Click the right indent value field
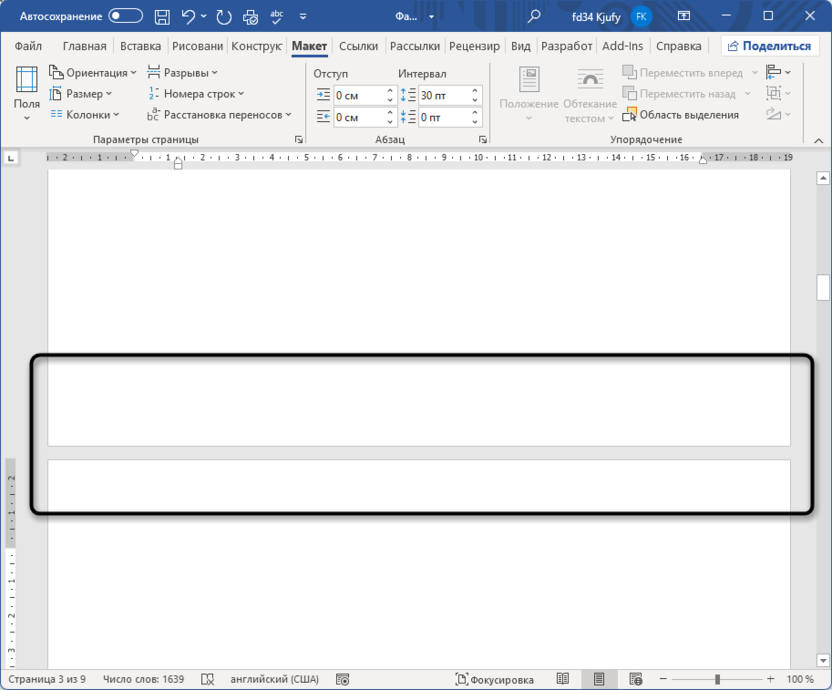The width and height of the screenshot is (832, 690). click(359, 117)
